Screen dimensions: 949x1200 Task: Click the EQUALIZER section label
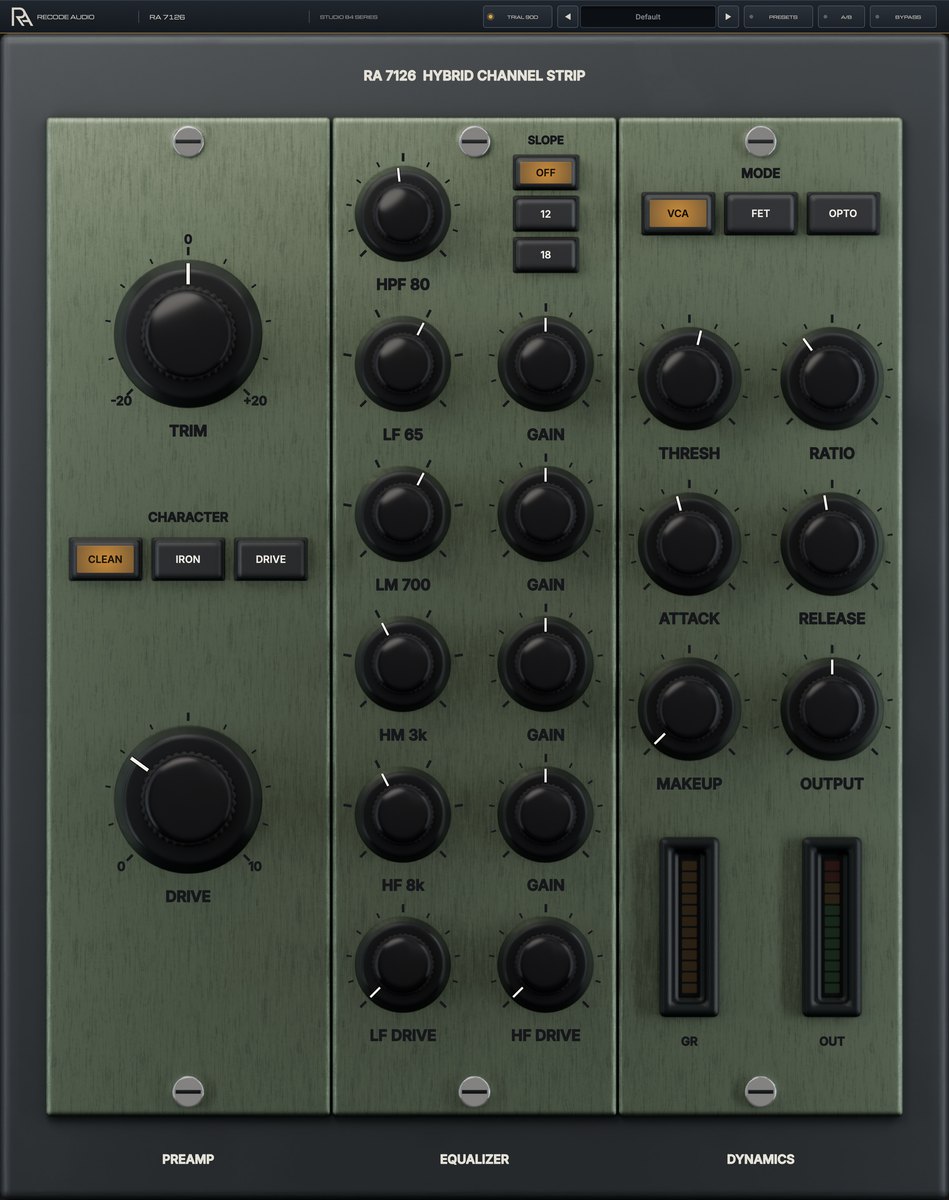[x=474, y=1159]
